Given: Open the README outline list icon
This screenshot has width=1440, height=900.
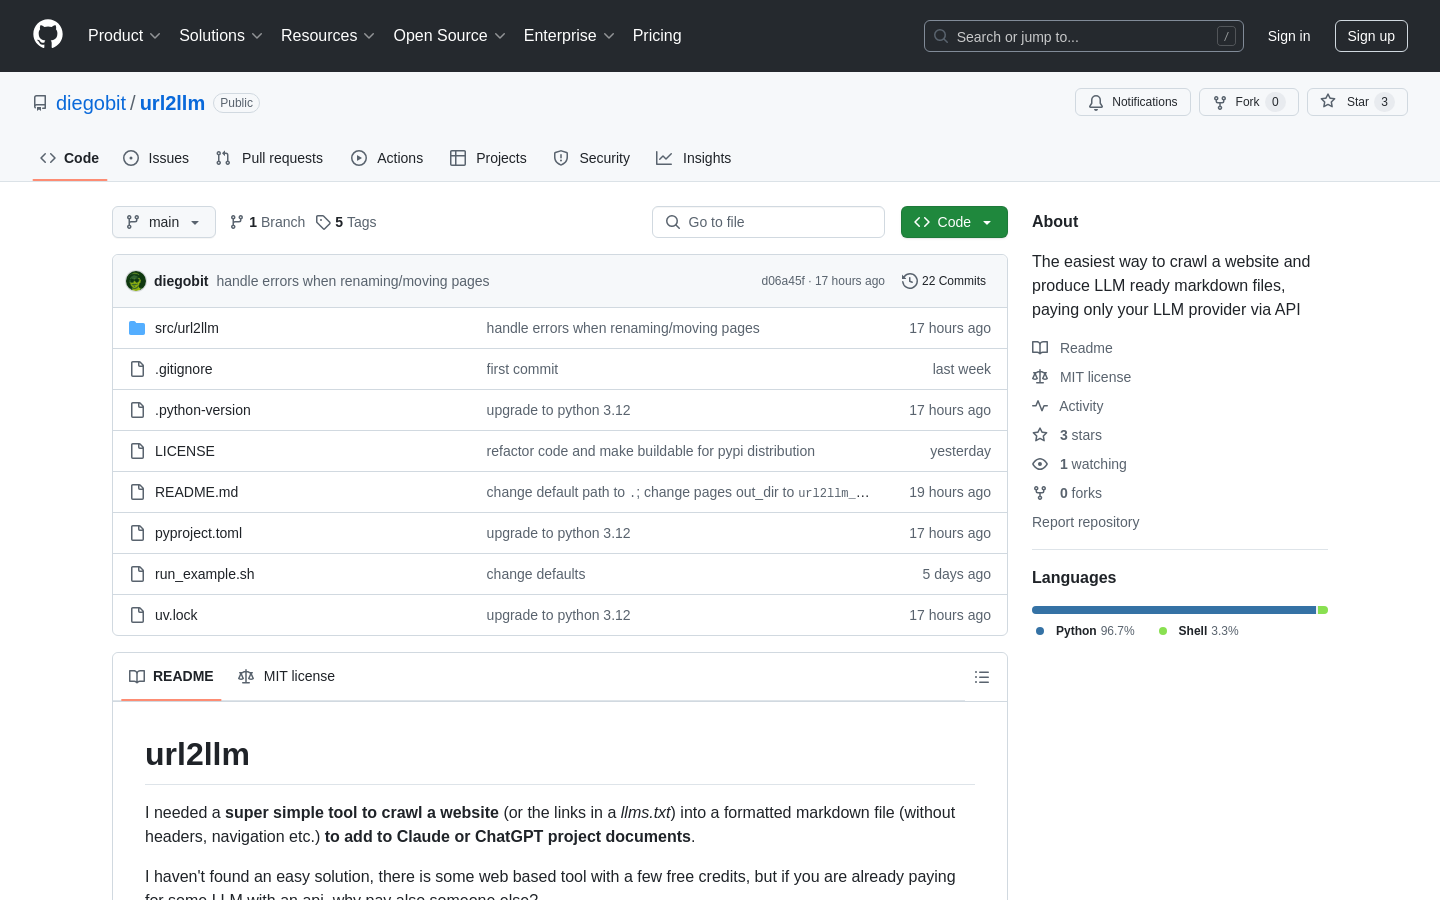Looking at the screenshot, I should [982, 677].
